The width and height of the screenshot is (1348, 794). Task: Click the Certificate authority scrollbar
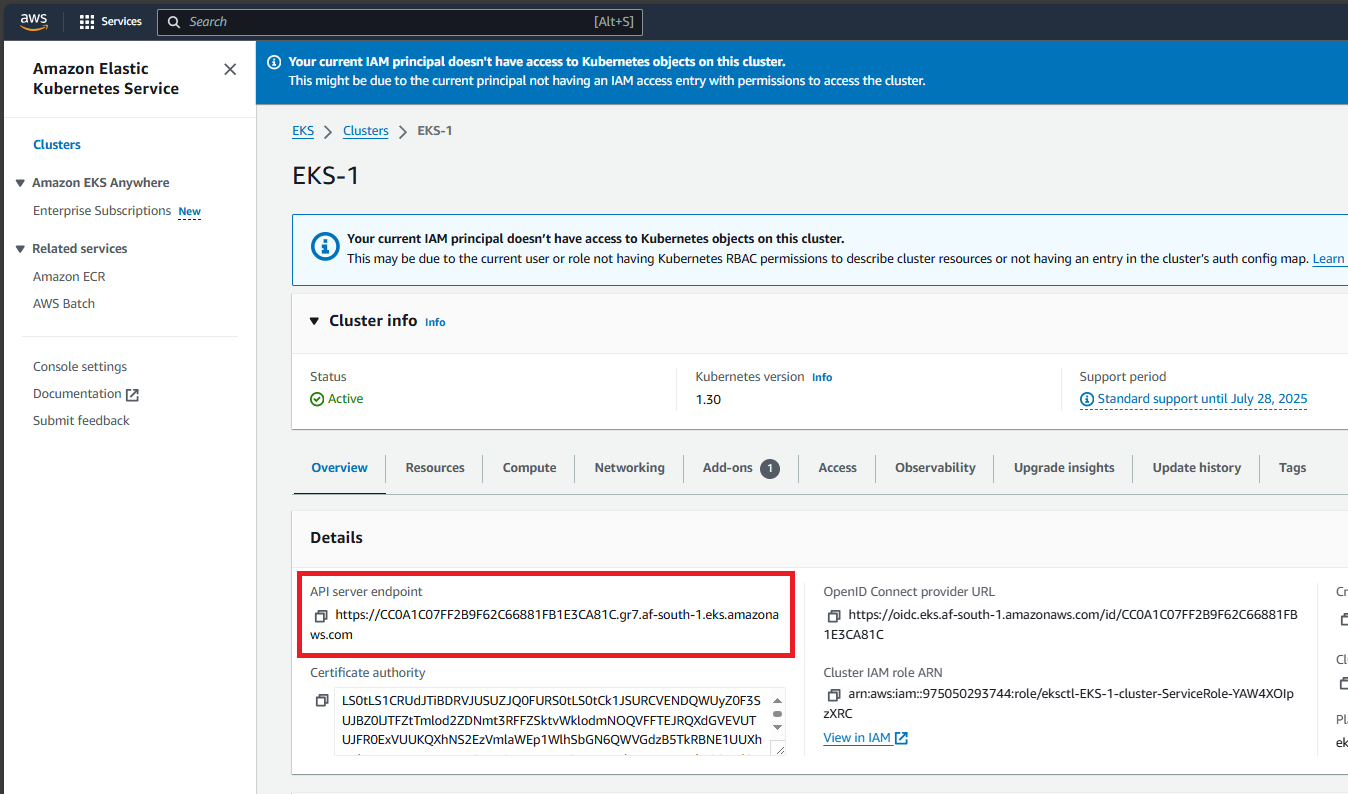pos(777,713)
